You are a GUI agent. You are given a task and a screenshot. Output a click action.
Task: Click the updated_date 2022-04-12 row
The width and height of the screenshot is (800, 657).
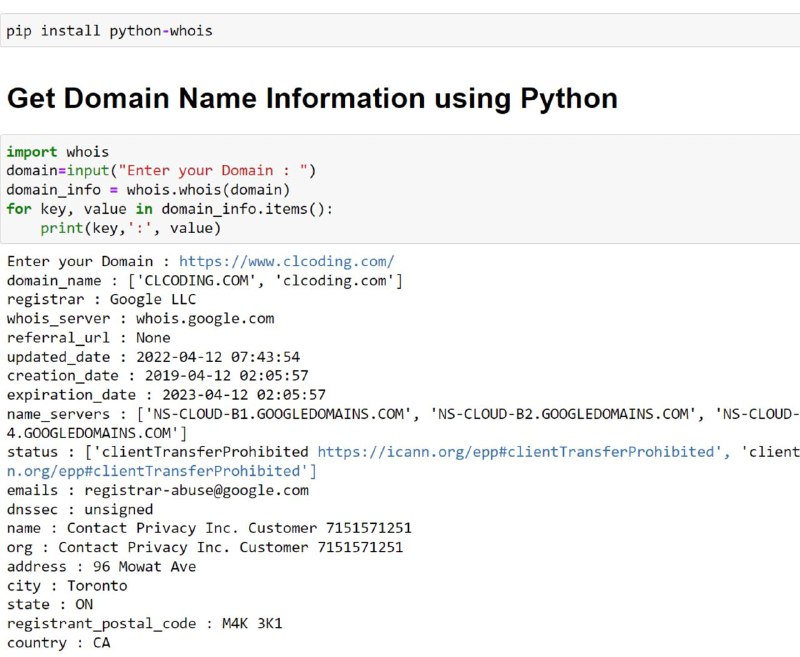[x=153, y=357]
